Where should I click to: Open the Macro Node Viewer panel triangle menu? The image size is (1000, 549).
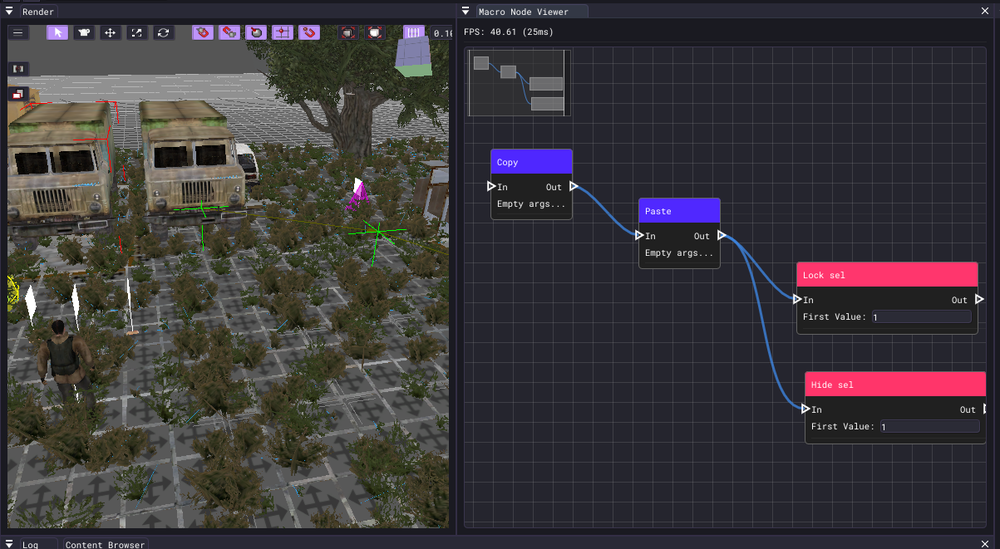click(466, 11)
